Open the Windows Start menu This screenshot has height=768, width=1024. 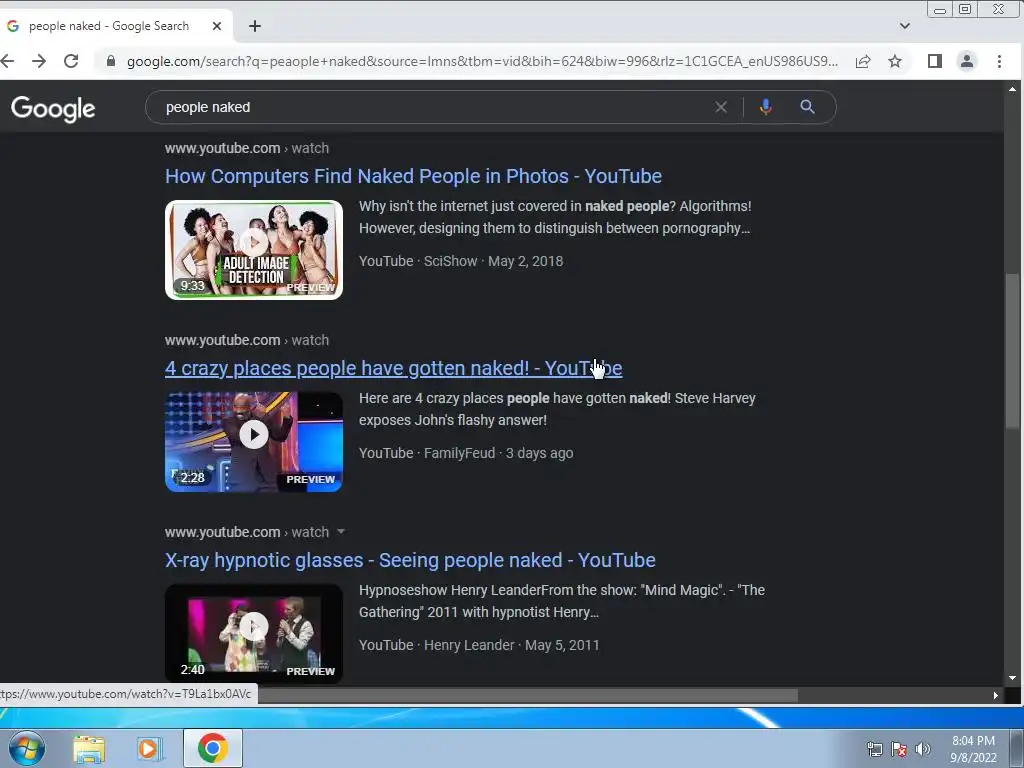[27, 748]
